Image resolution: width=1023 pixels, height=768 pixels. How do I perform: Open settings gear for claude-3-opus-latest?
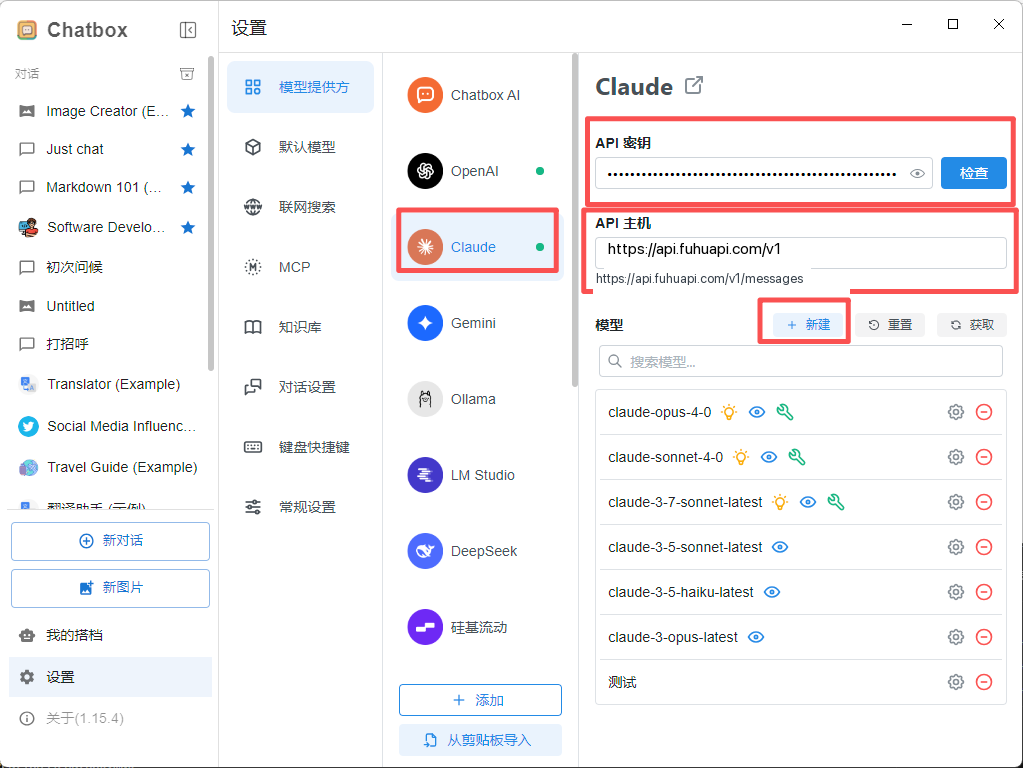click(956, 637)
